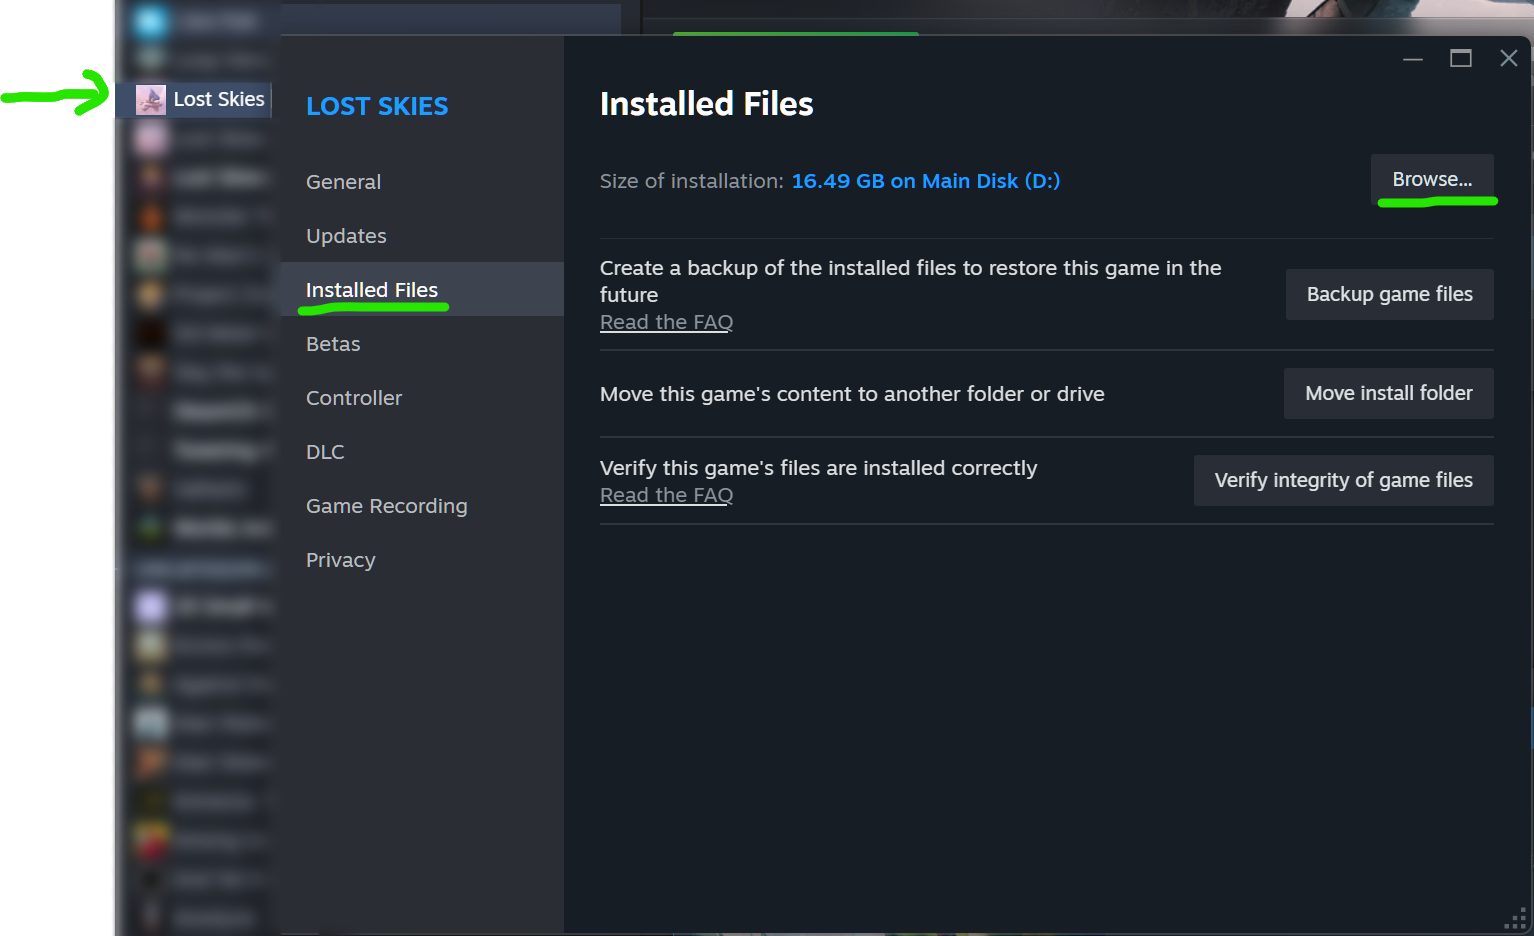Minimize the properties window
This screenshot has width=1534, height=936.
click(1412, 59)
